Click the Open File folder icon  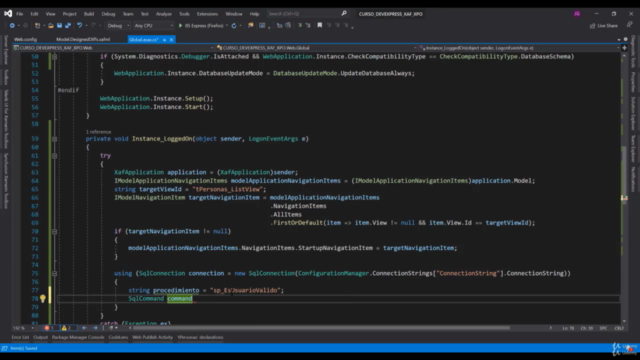pyautogui.click(x=51, y=25)
